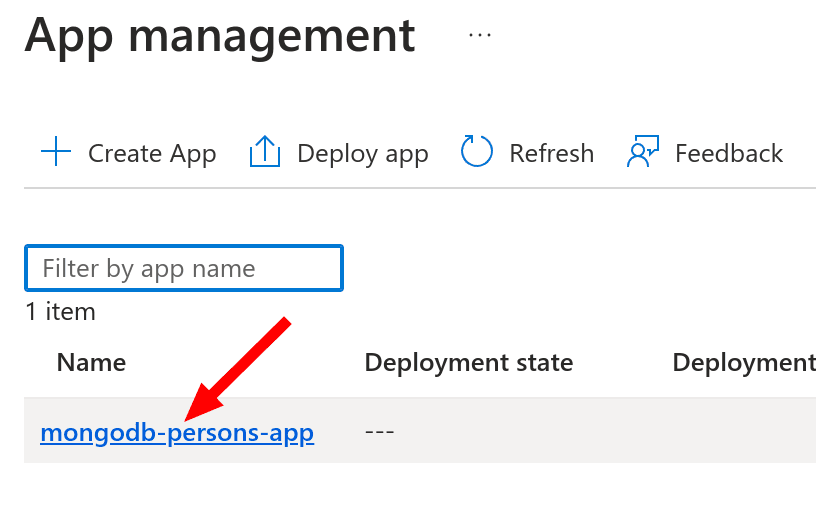Sort by the Name column header
This screenshot has height=518, width=816.
coord(91,362)
